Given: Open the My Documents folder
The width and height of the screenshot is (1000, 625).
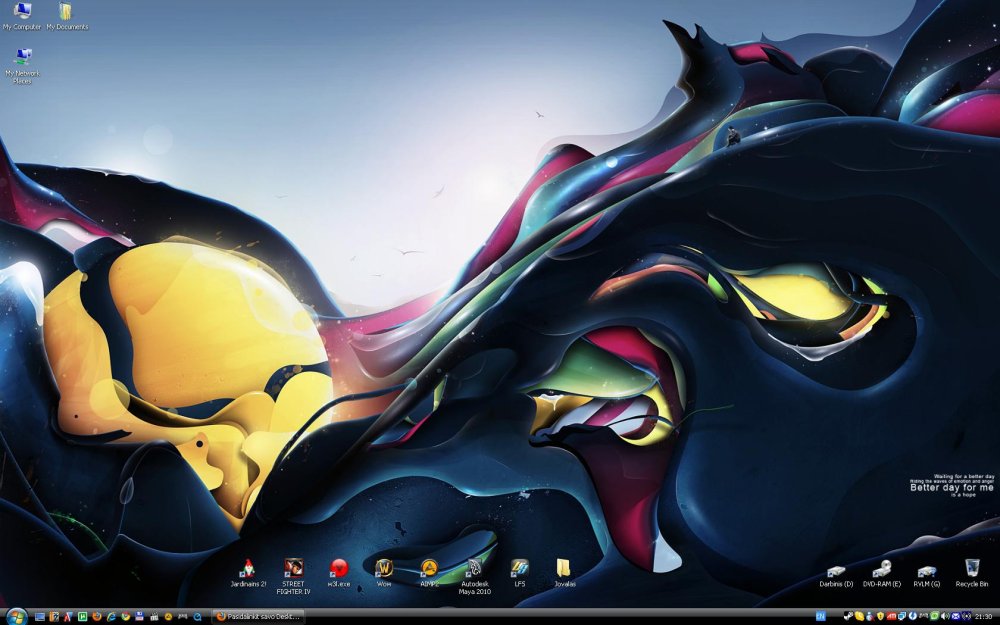Looking at the screenshot, I should tap(66, 12).
